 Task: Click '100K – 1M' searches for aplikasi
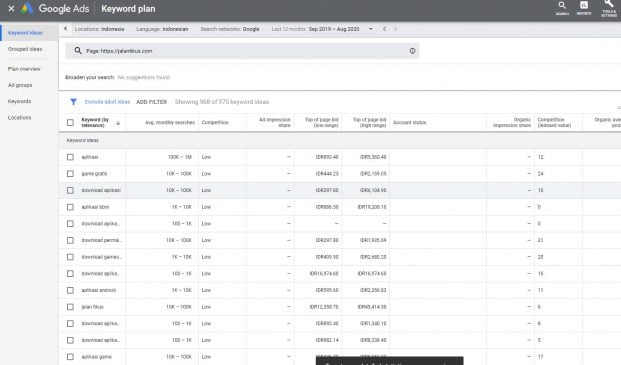[179, 157]
